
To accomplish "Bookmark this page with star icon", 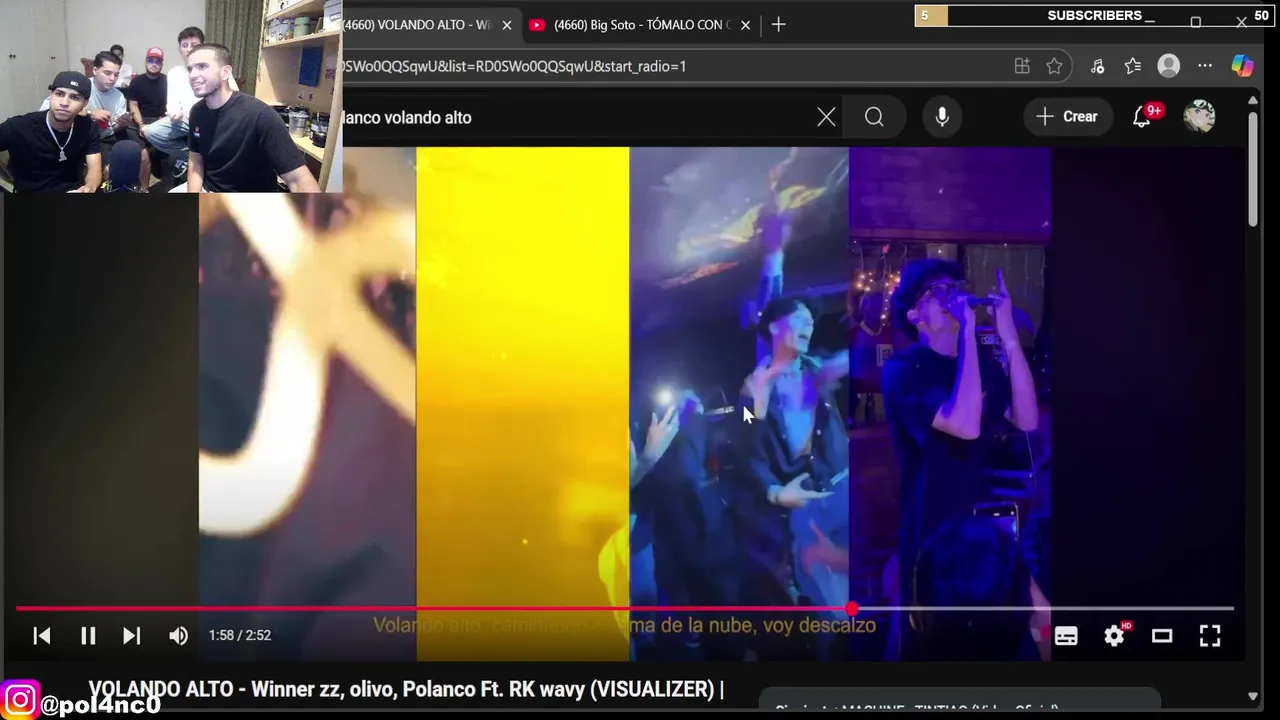I will 1054,66.
